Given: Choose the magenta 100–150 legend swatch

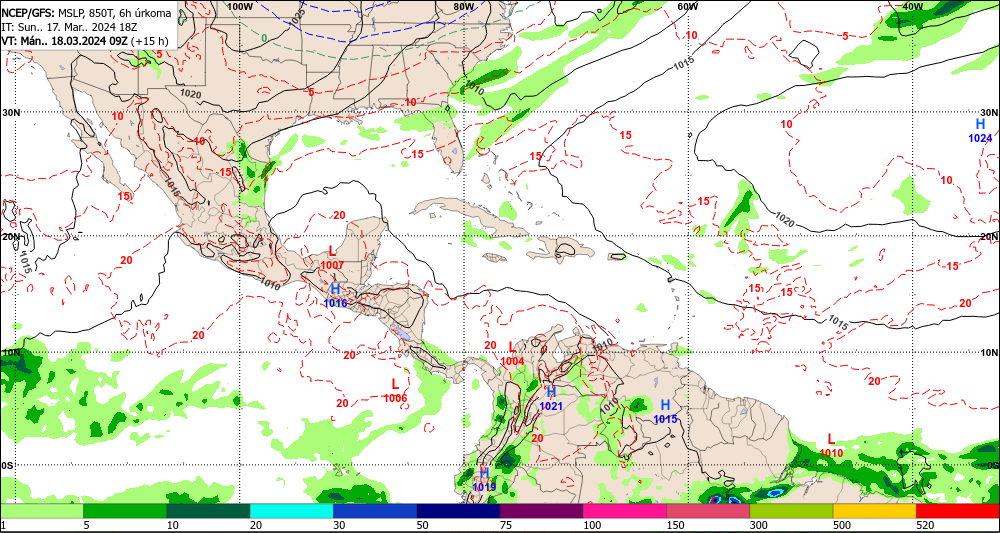Looking at the screenshot, I should [x=624, y=511].
